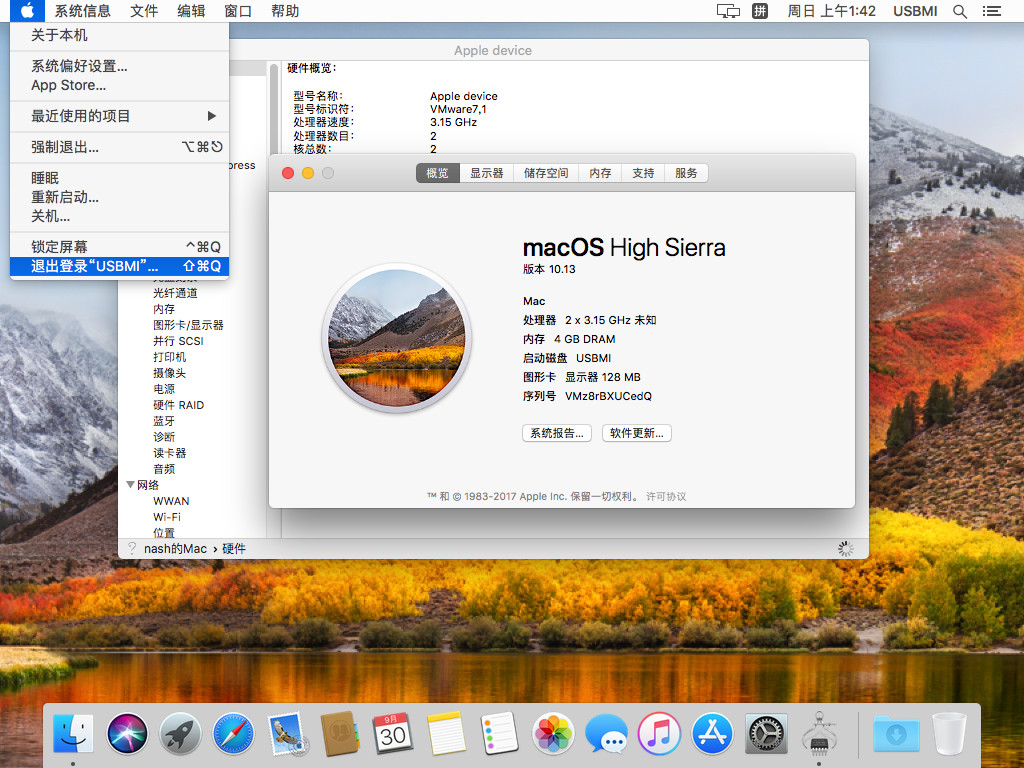Select 光纤通道 in sidebar
The image size is (1024, 768).
coord(175,293)
